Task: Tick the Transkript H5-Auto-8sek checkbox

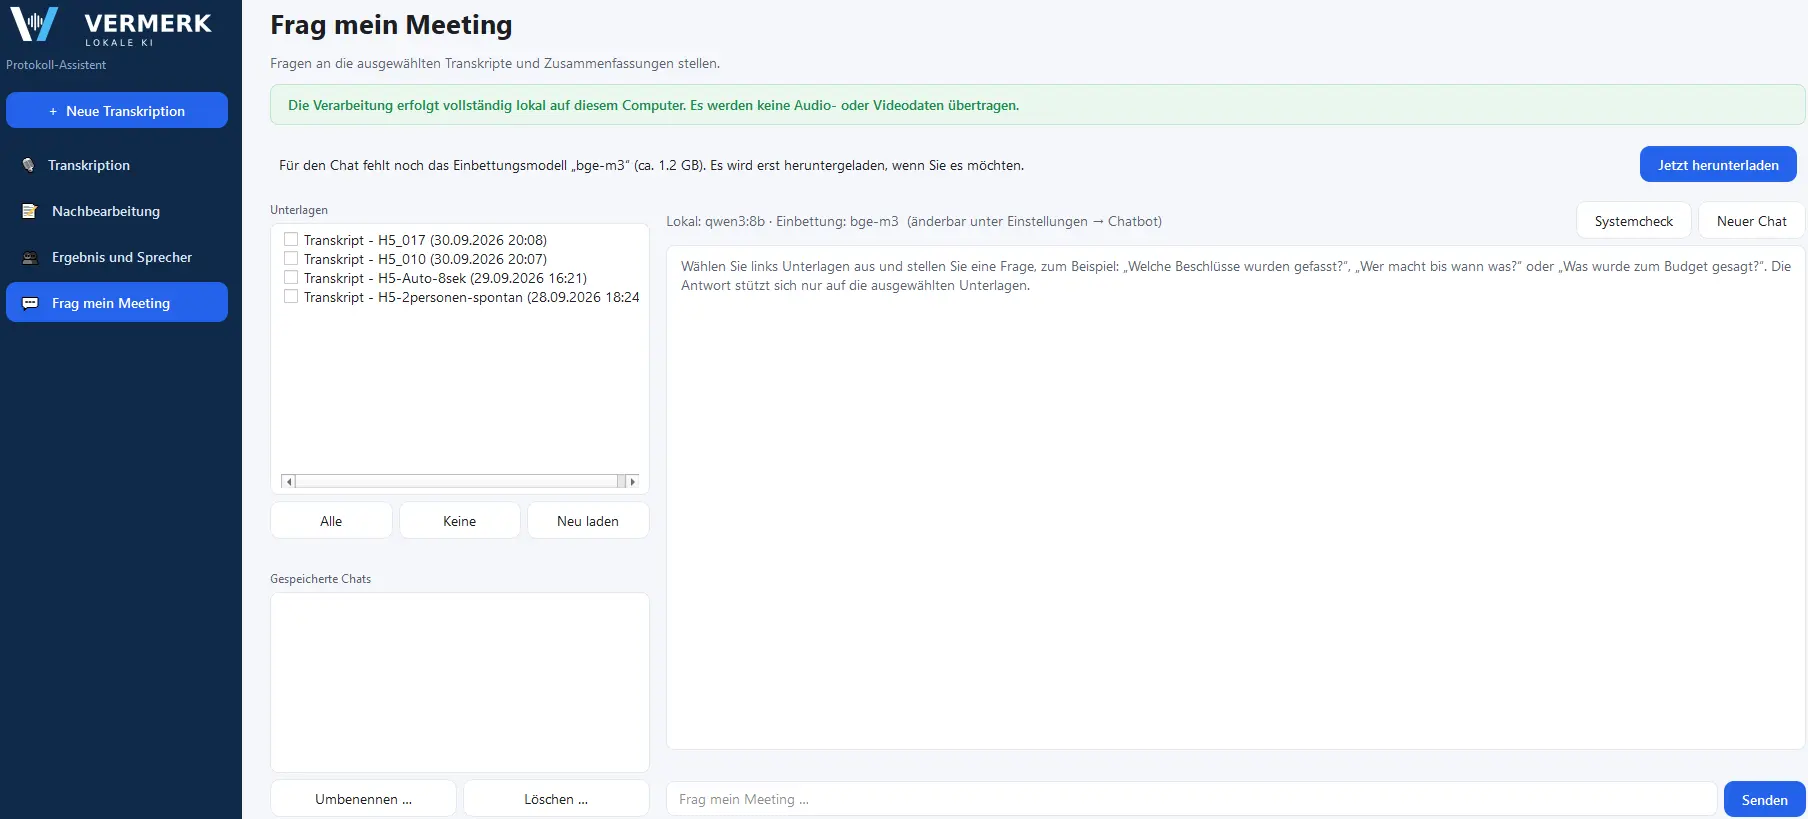Action: pyautogui.click(x=291, y=277)
